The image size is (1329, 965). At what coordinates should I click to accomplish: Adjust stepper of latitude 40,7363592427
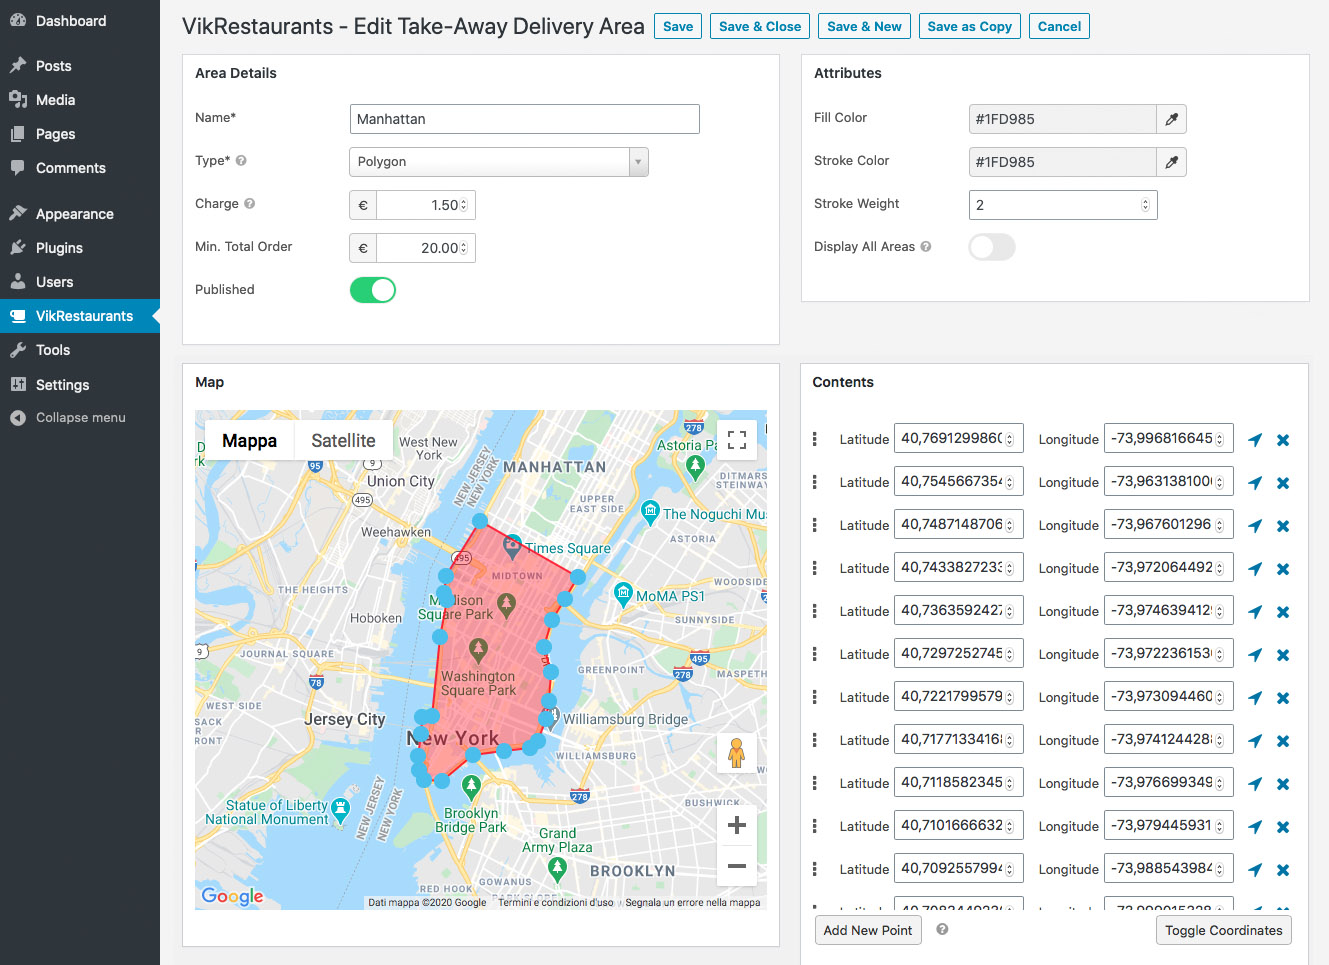coord(1010,612)
